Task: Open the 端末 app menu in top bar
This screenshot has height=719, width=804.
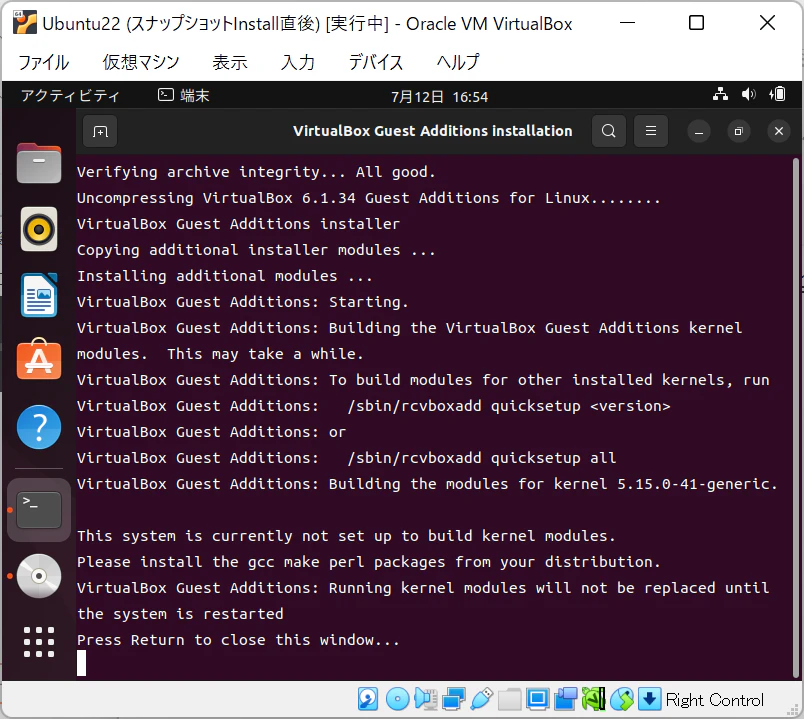Action: 184,95
